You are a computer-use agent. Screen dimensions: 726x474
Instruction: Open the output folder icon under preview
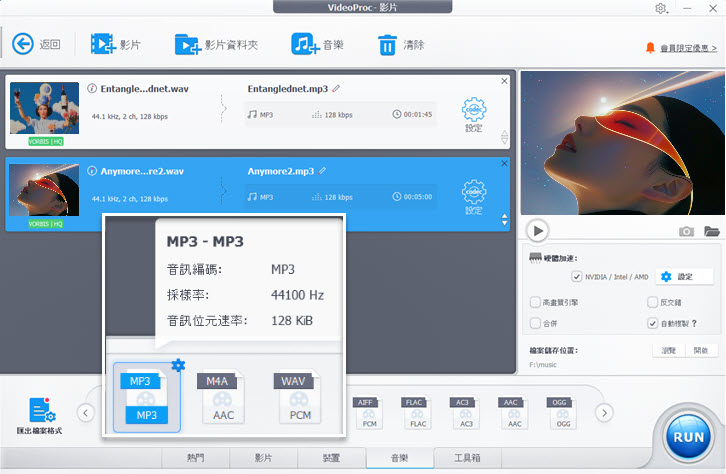pos(712,231)
